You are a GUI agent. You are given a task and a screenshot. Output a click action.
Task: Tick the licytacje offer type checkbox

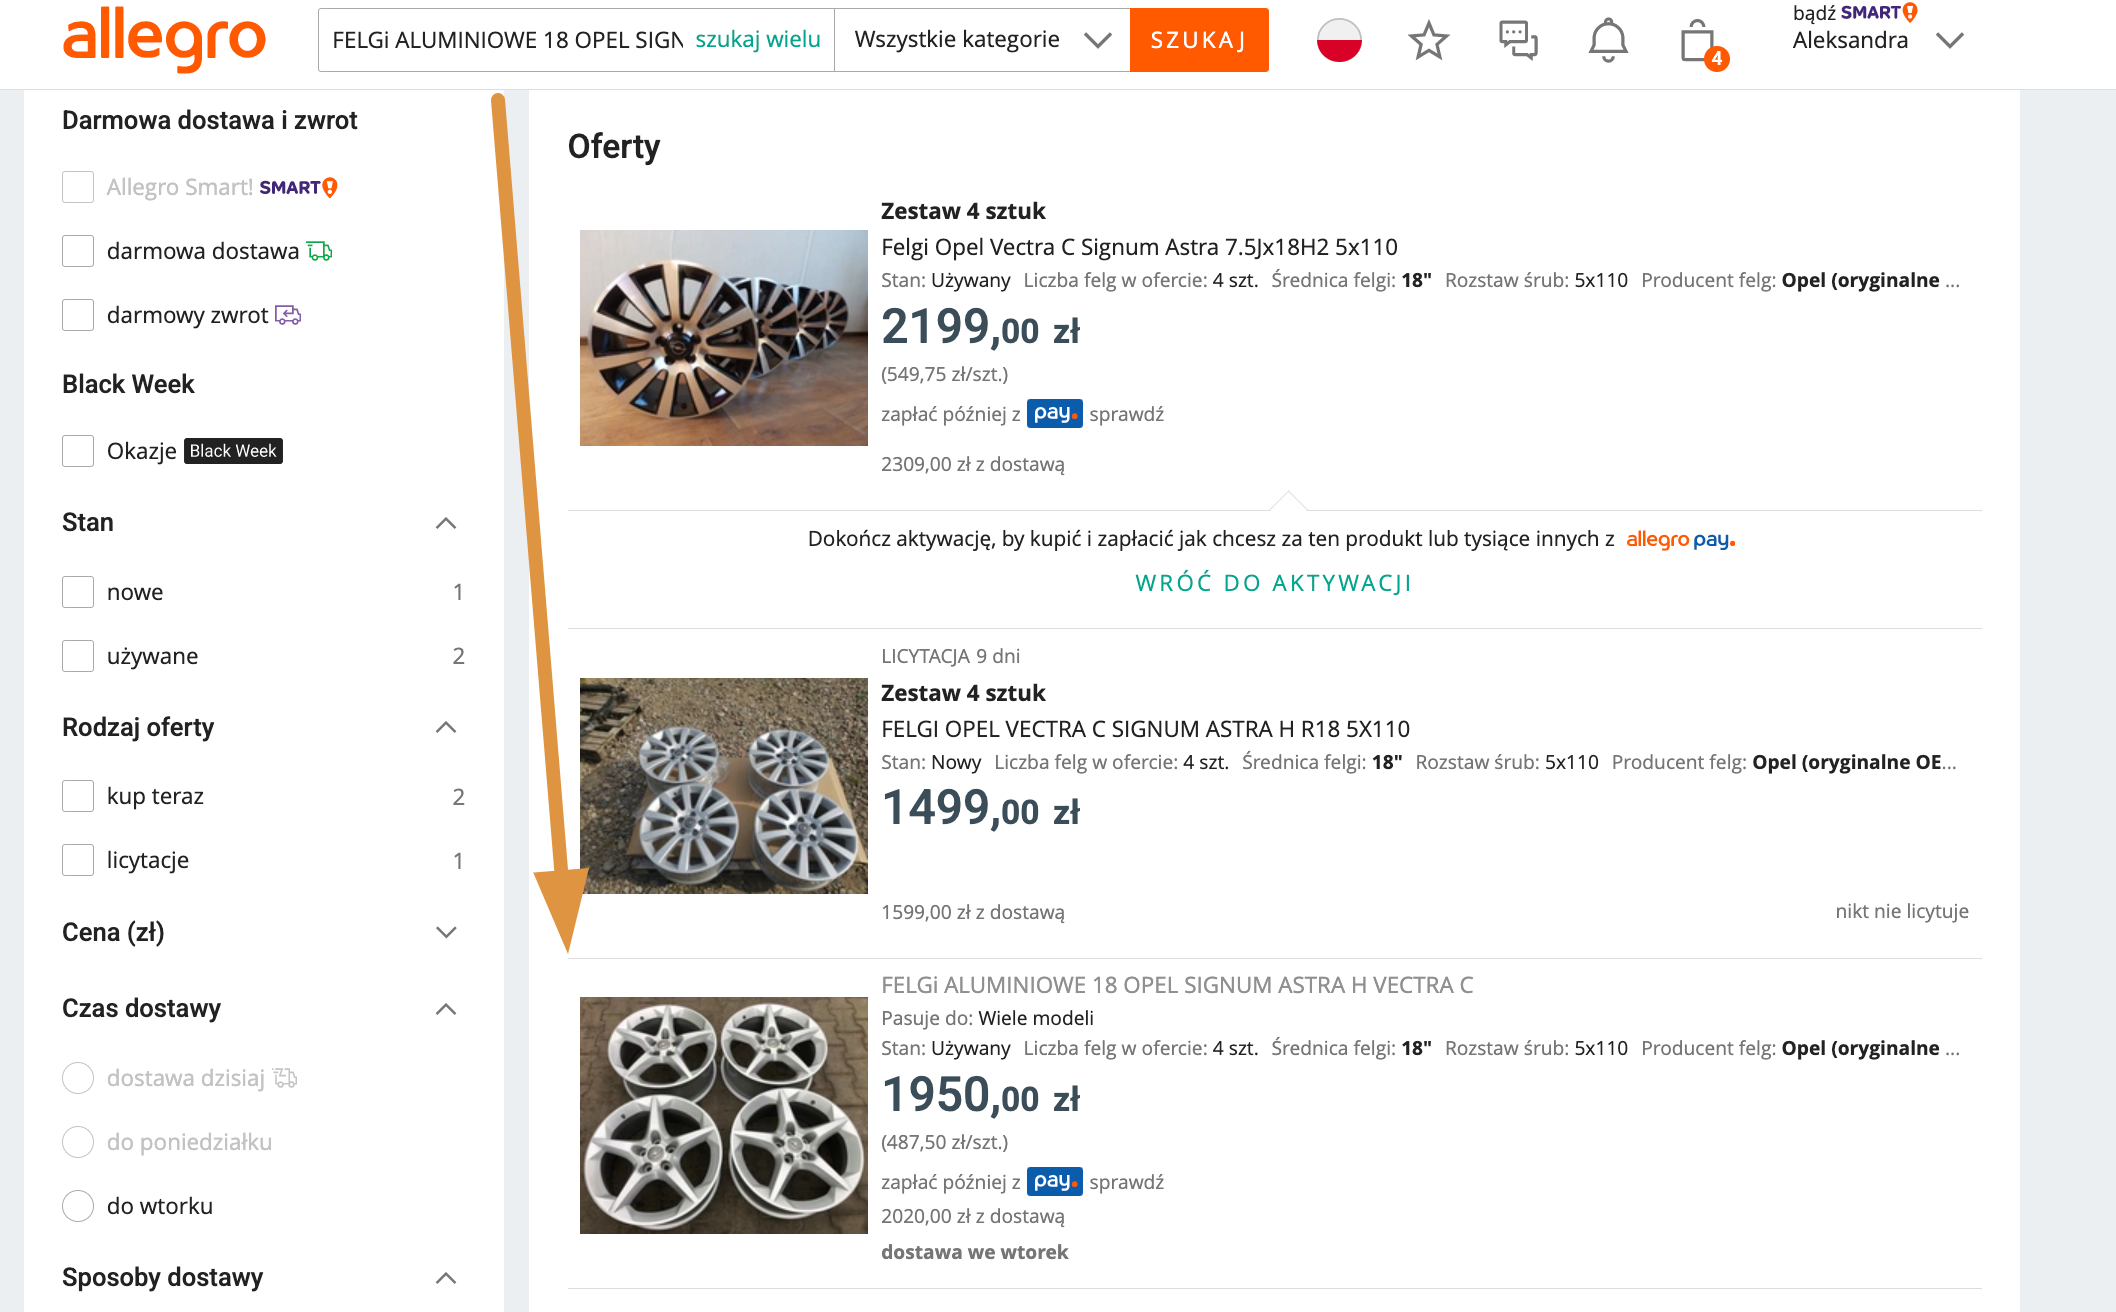coord(78,860)
